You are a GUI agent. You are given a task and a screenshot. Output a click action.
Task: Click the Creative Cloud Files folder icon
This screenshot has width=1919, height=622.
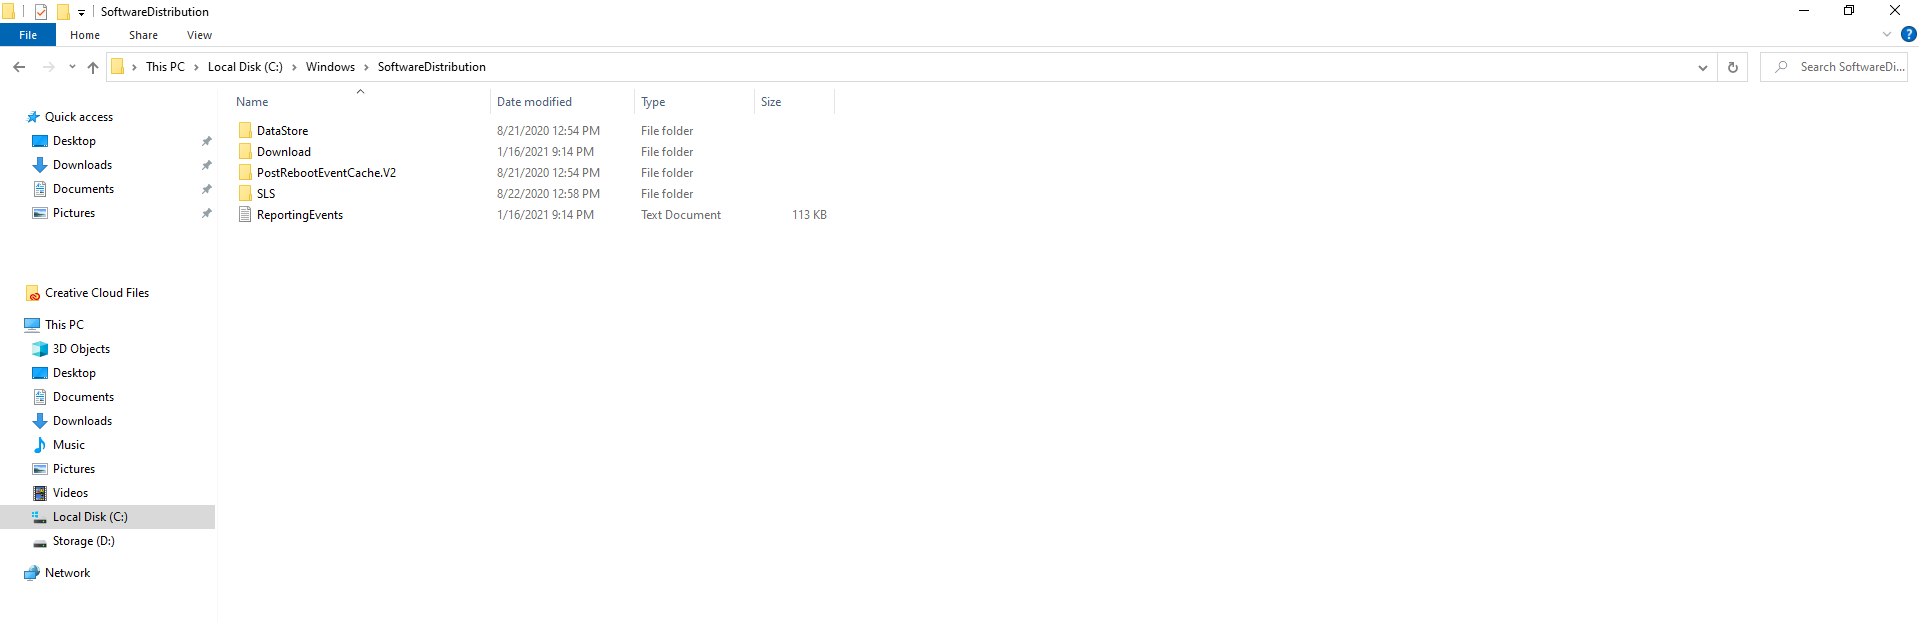pyautogui.click(x=33, y=293)
